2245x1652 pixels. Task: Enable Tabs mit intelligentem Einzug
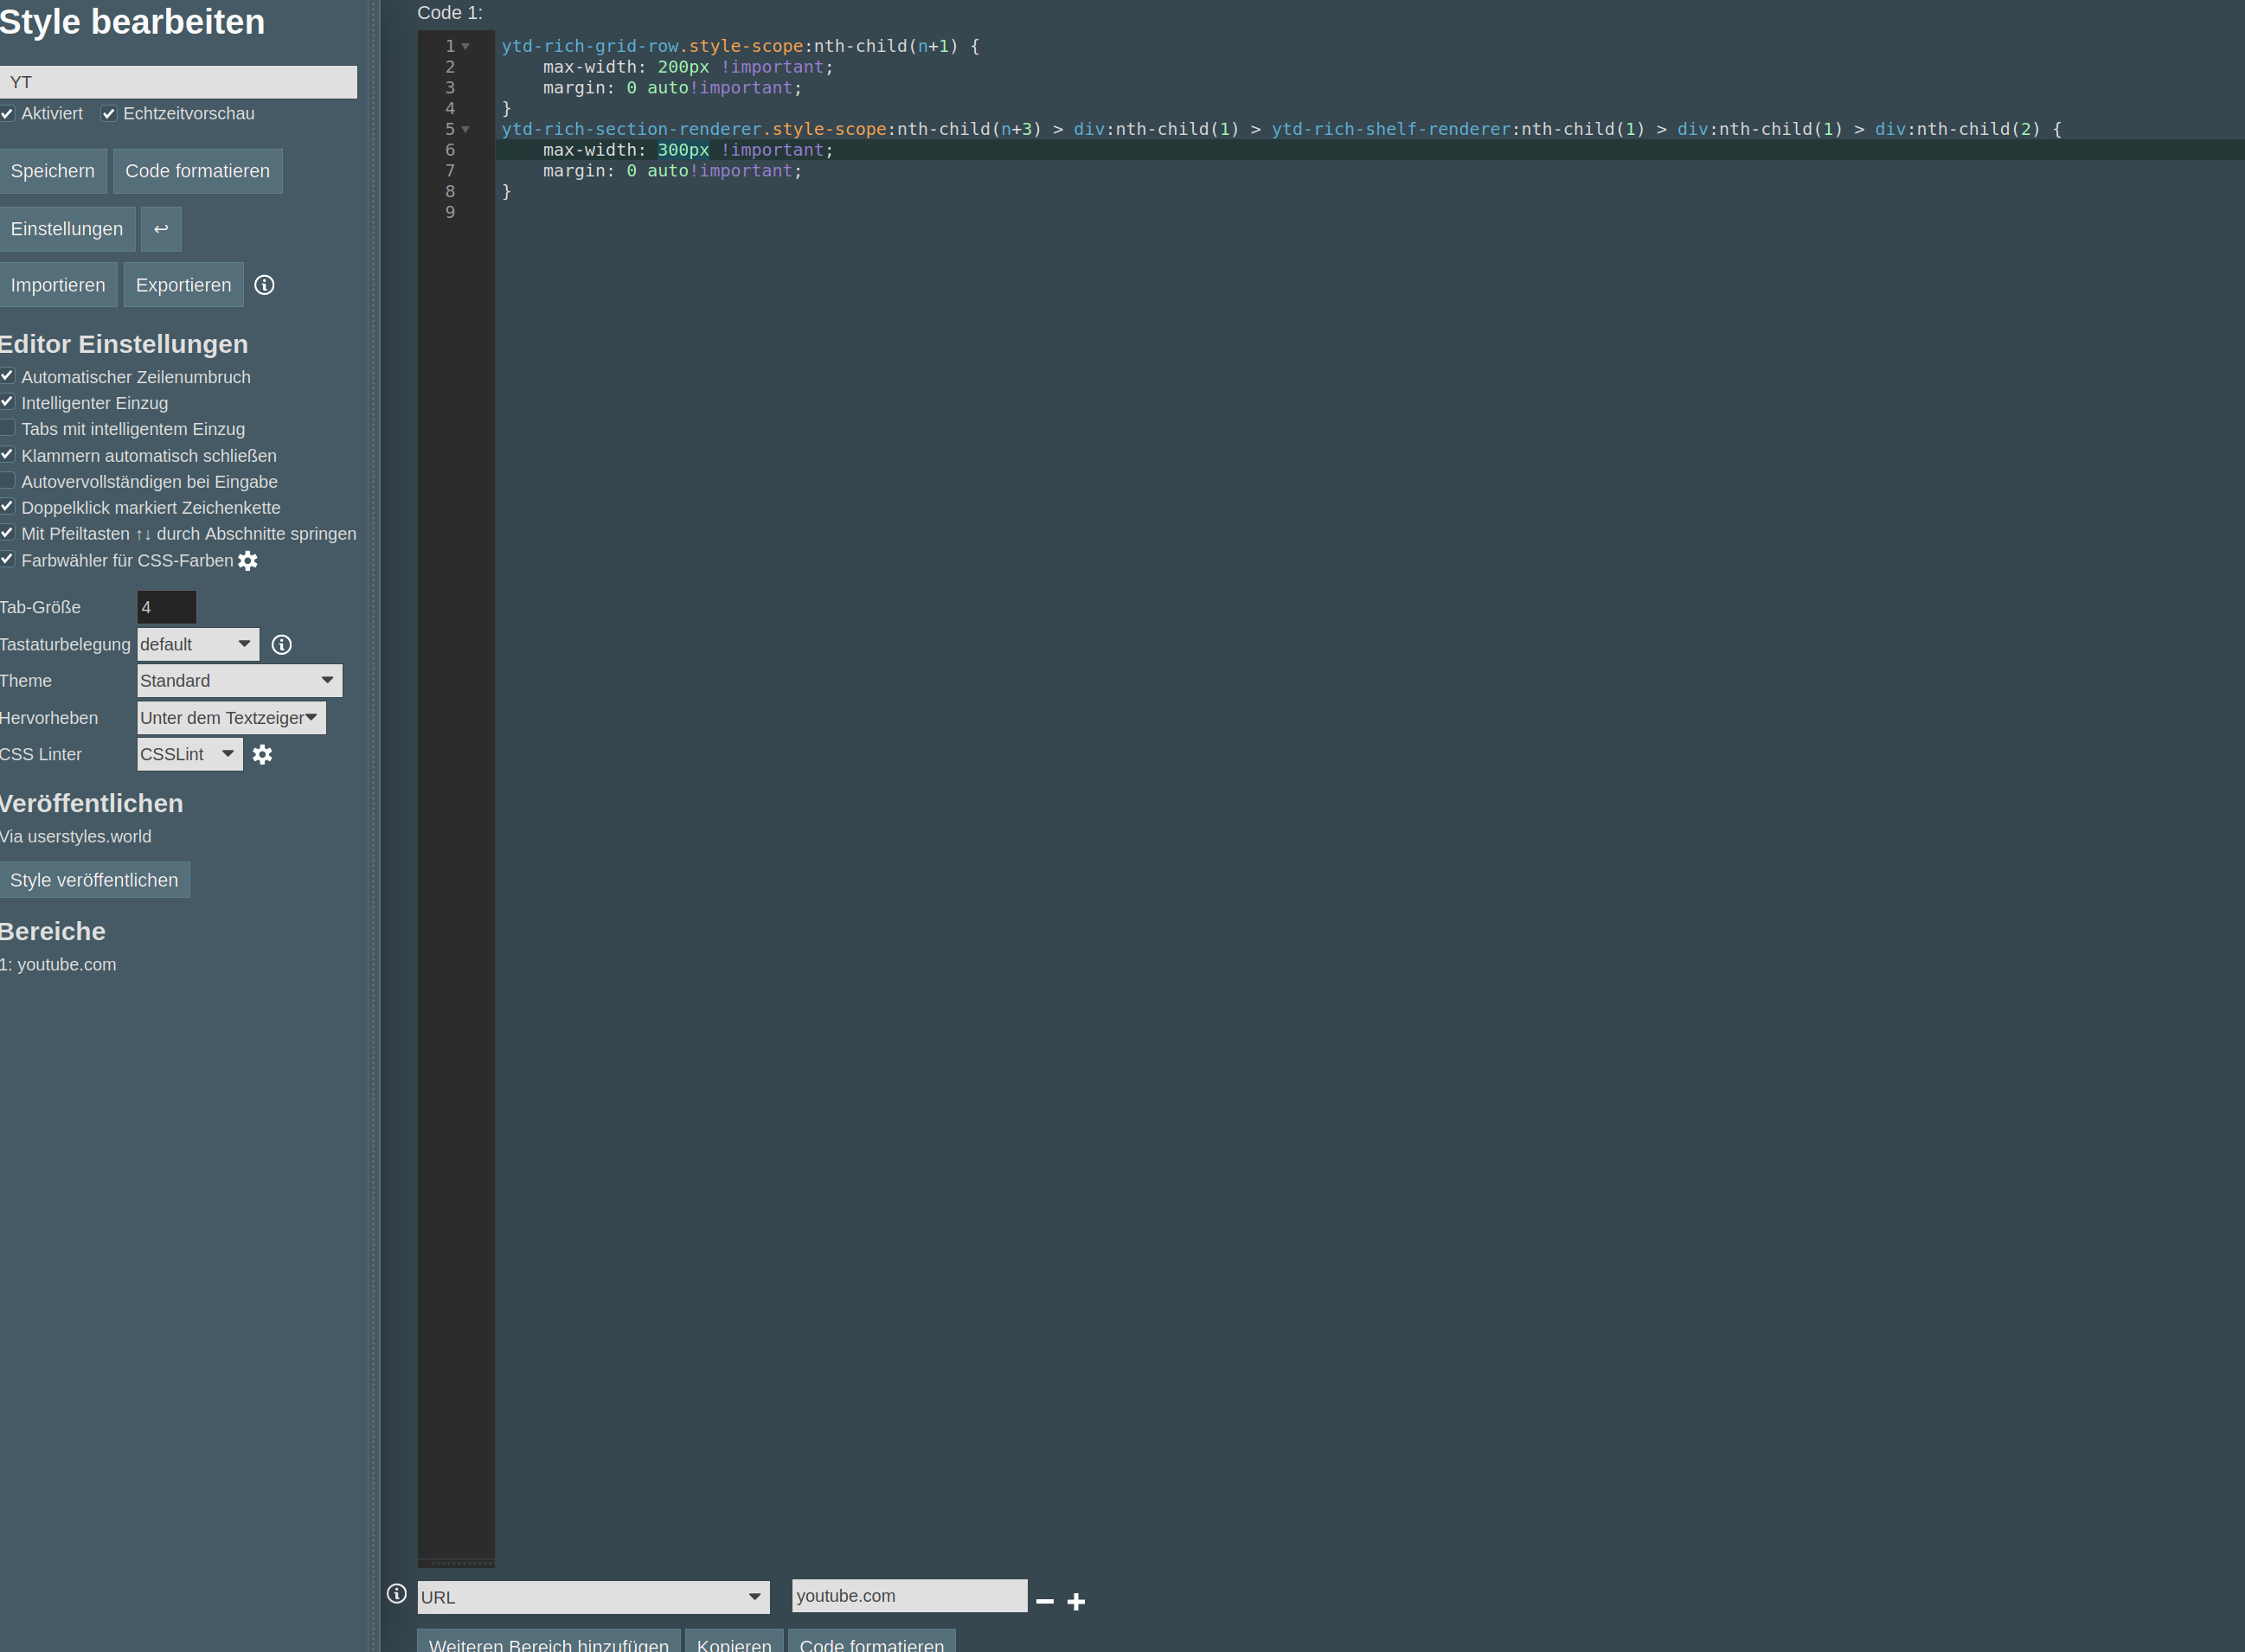(8, 428)
